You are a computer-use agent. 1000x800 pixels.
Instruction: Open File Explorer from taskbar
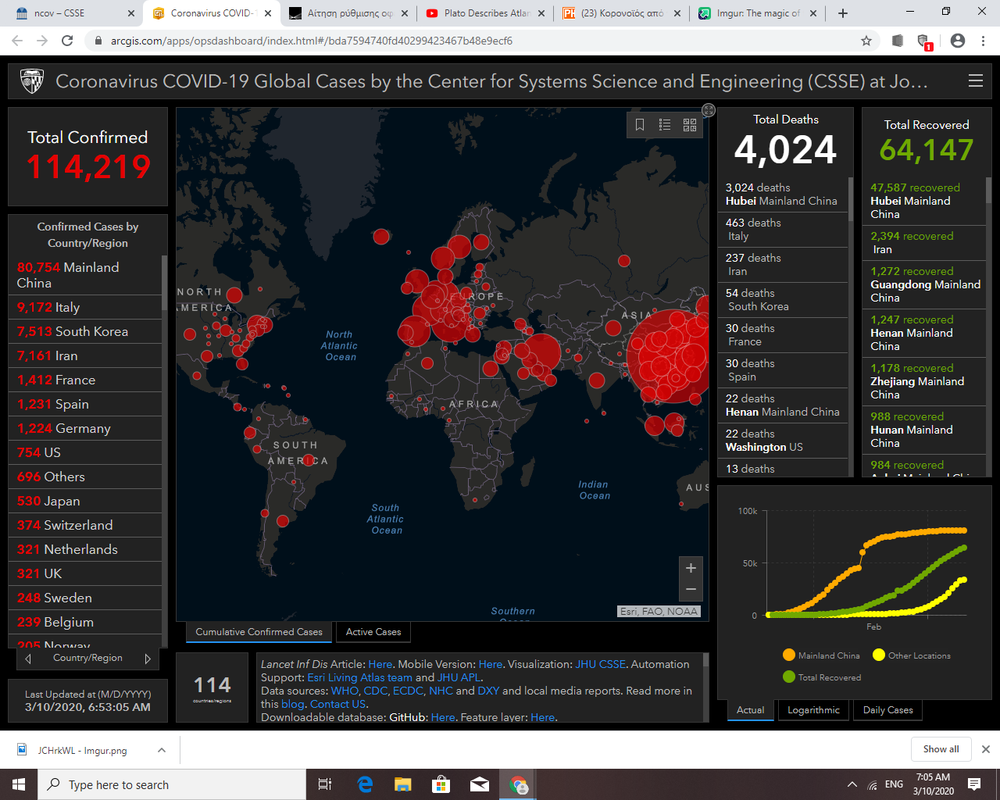pyautogui.click(x=402, y=785)
